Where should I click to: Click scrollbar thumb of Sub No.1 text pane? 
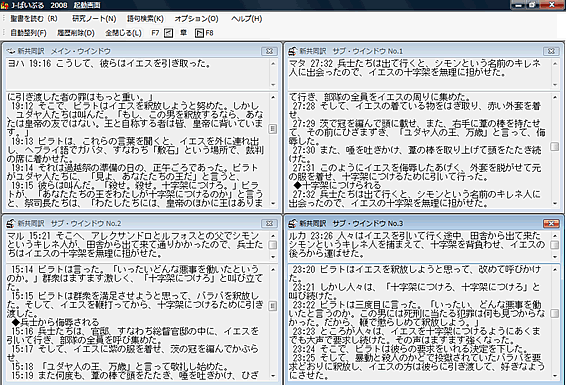coord(554,147)
